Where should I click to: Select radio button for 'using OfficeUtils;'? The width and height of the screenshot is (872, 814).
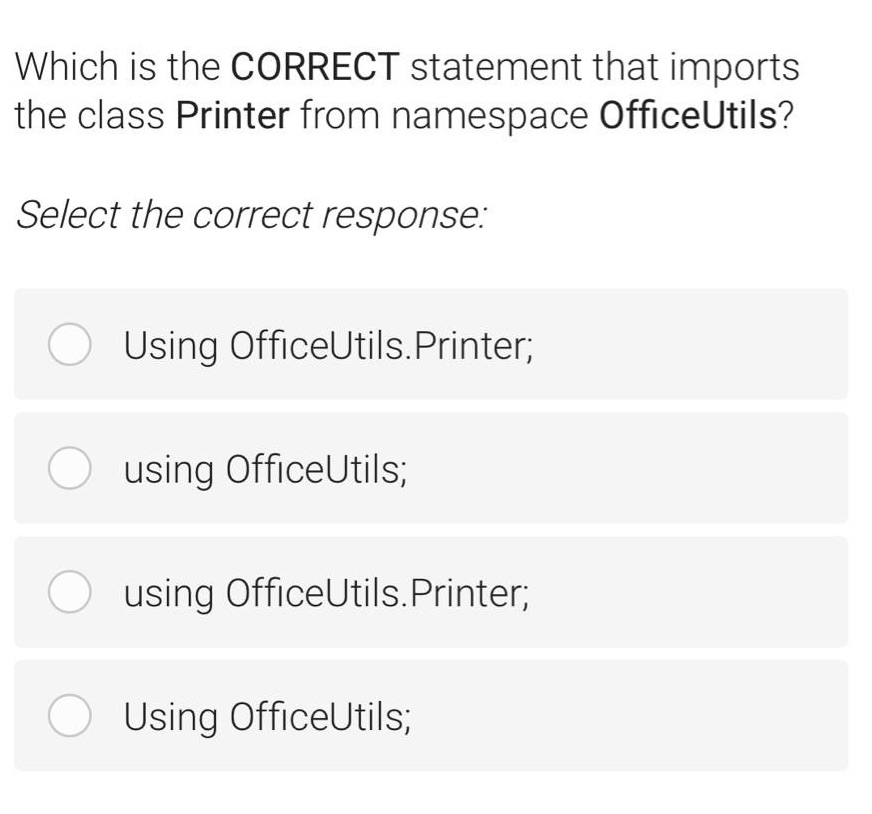[x=69, y=468]
